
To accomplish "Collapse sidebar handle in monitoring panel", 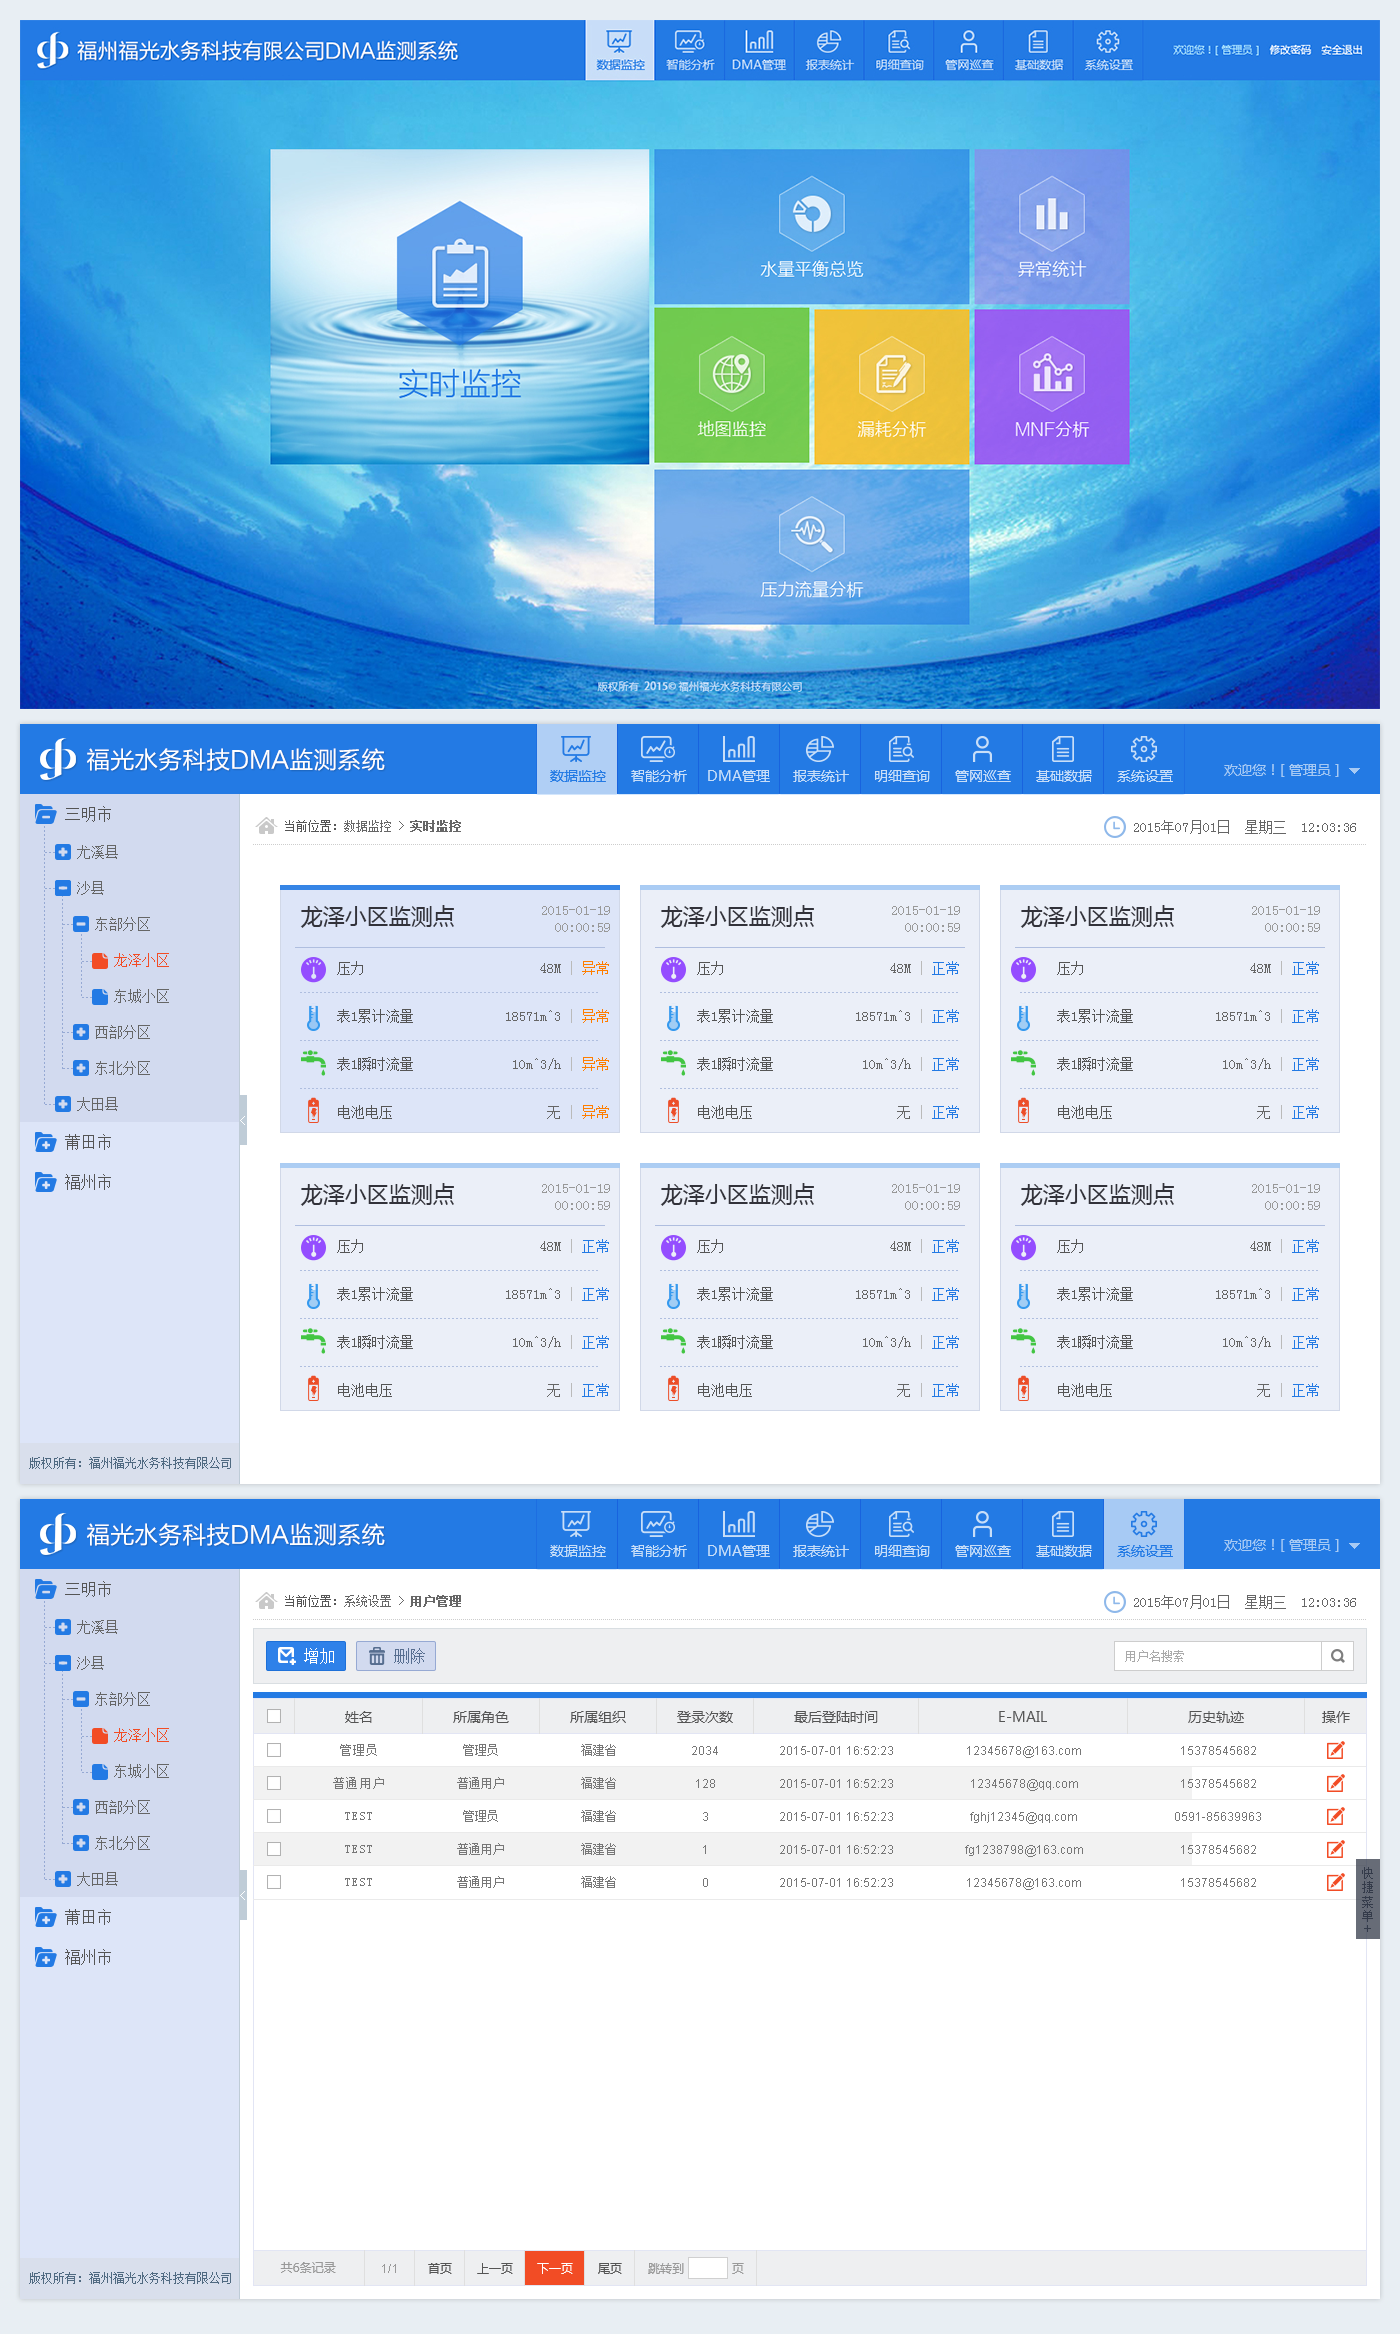I will (243, 1120).
